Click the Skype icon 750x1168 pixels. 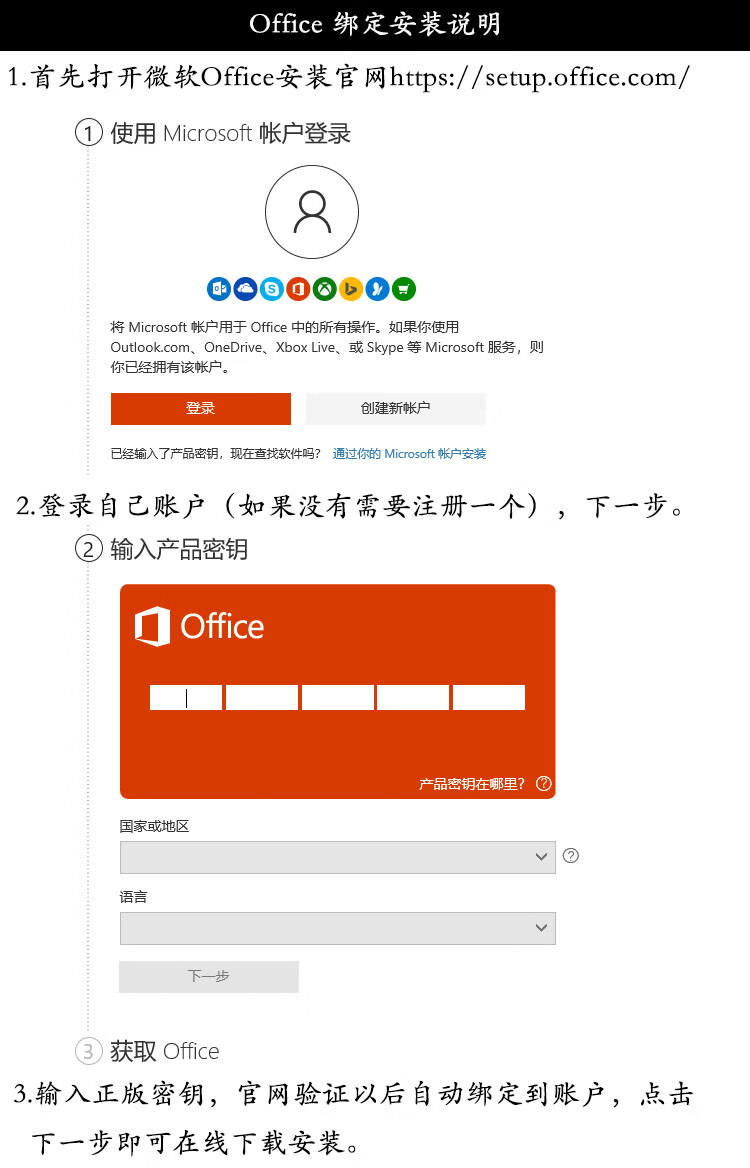[272, 289]
